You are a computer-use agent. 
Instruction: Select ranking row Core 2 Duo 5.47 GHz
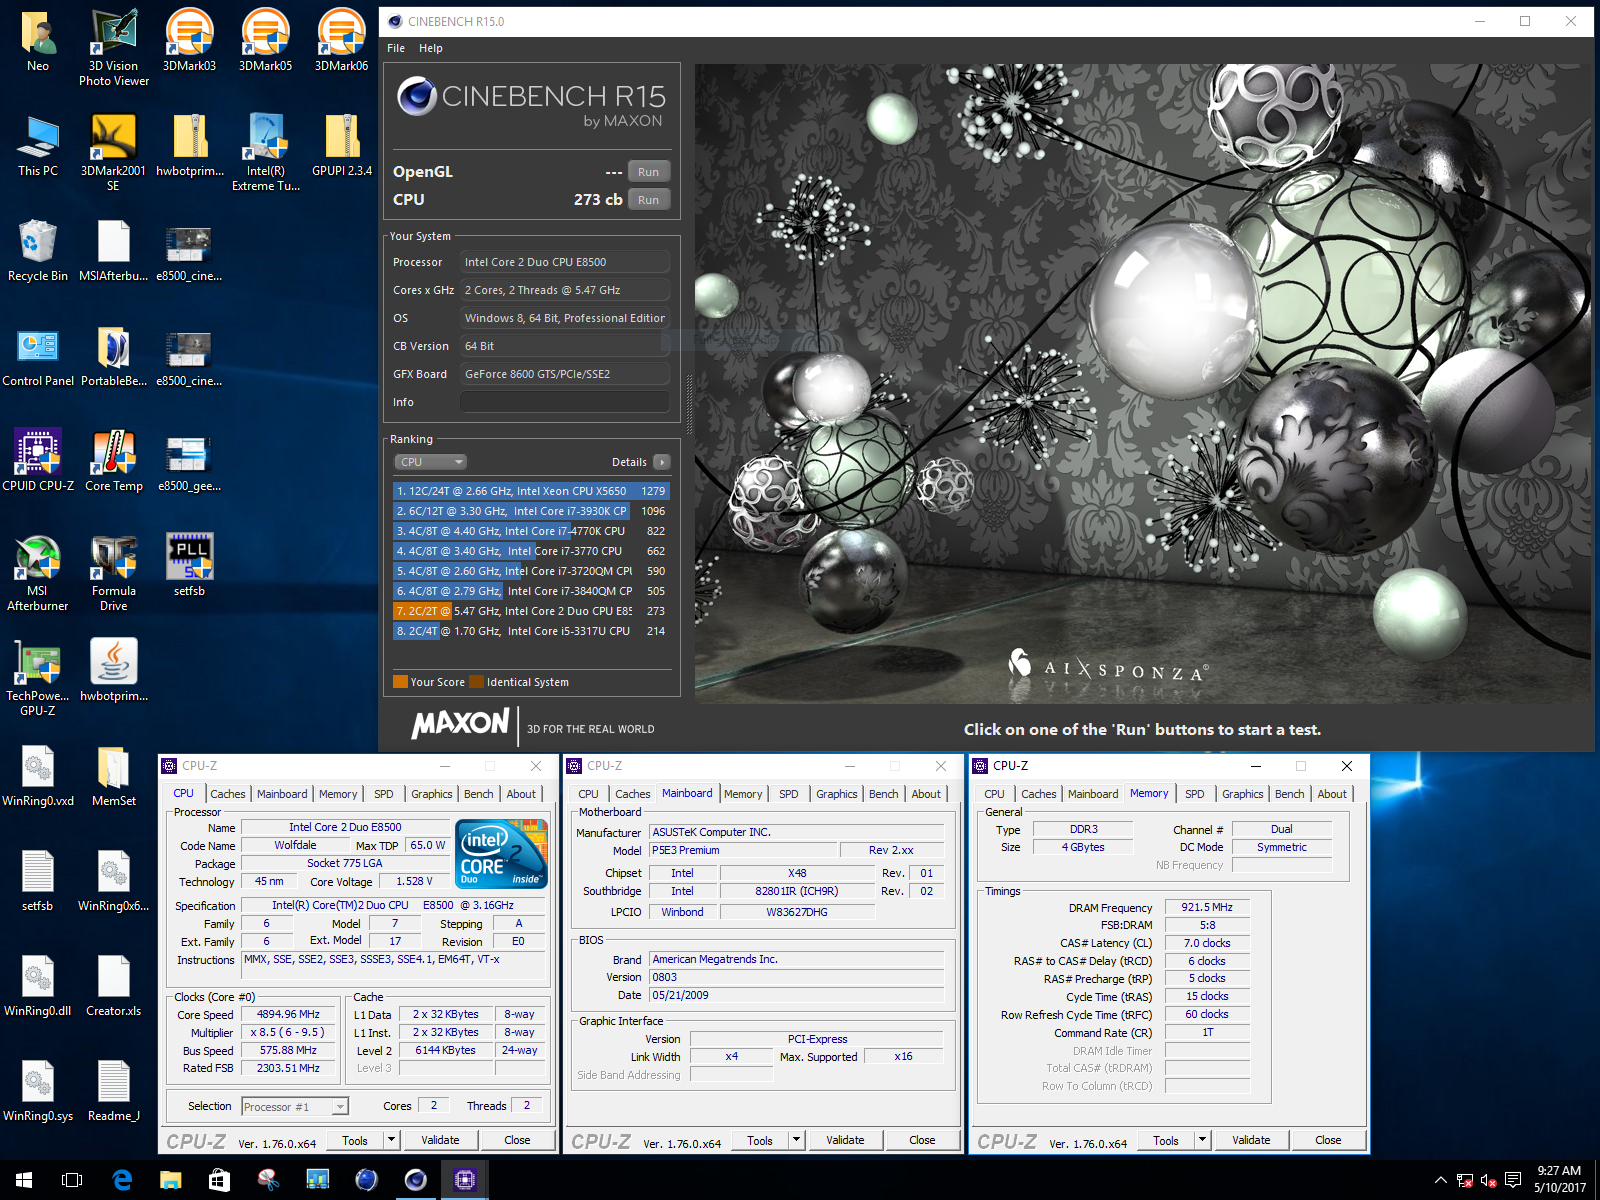[531, 611]
